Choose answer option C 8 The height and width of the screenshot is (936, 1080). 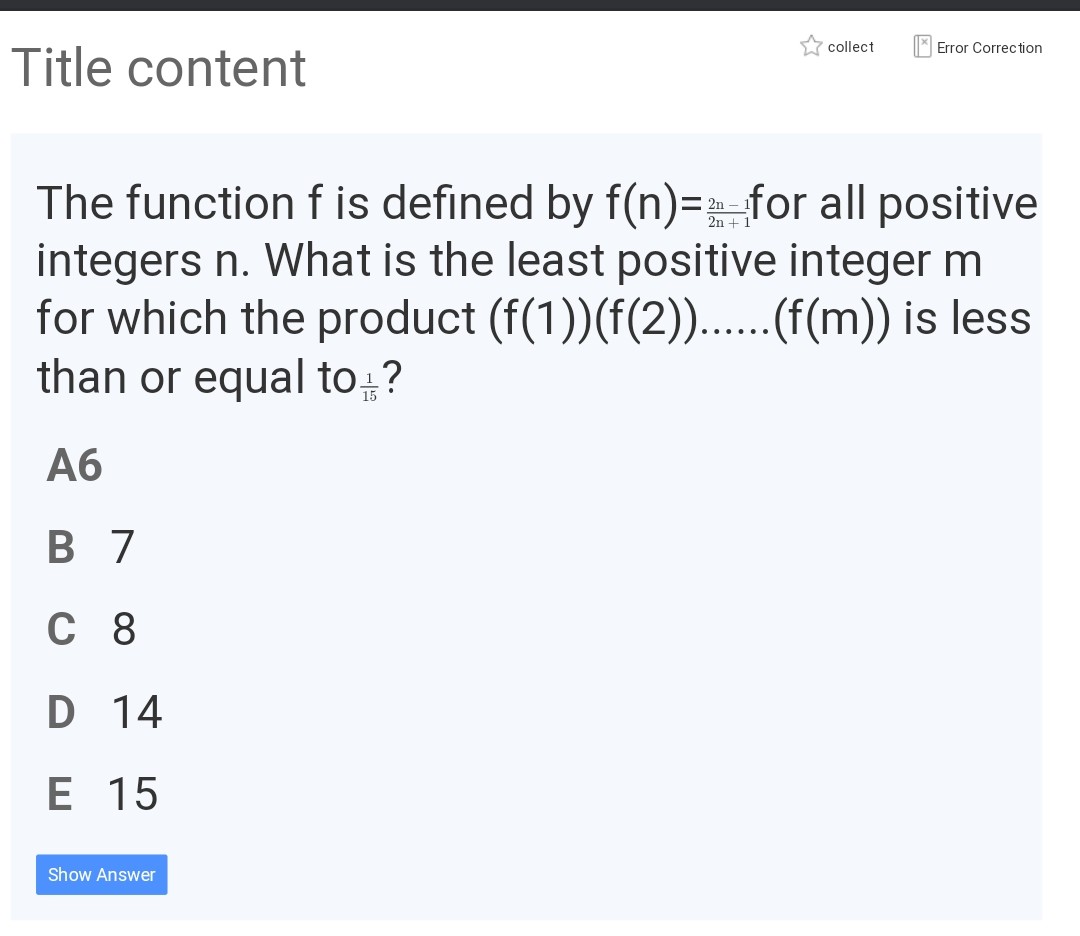pos(91,629)
